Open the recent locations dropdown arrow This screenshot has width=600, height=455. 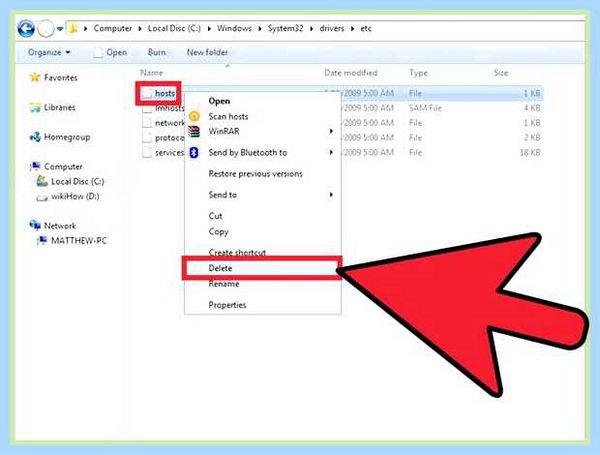tap(60, 29)
